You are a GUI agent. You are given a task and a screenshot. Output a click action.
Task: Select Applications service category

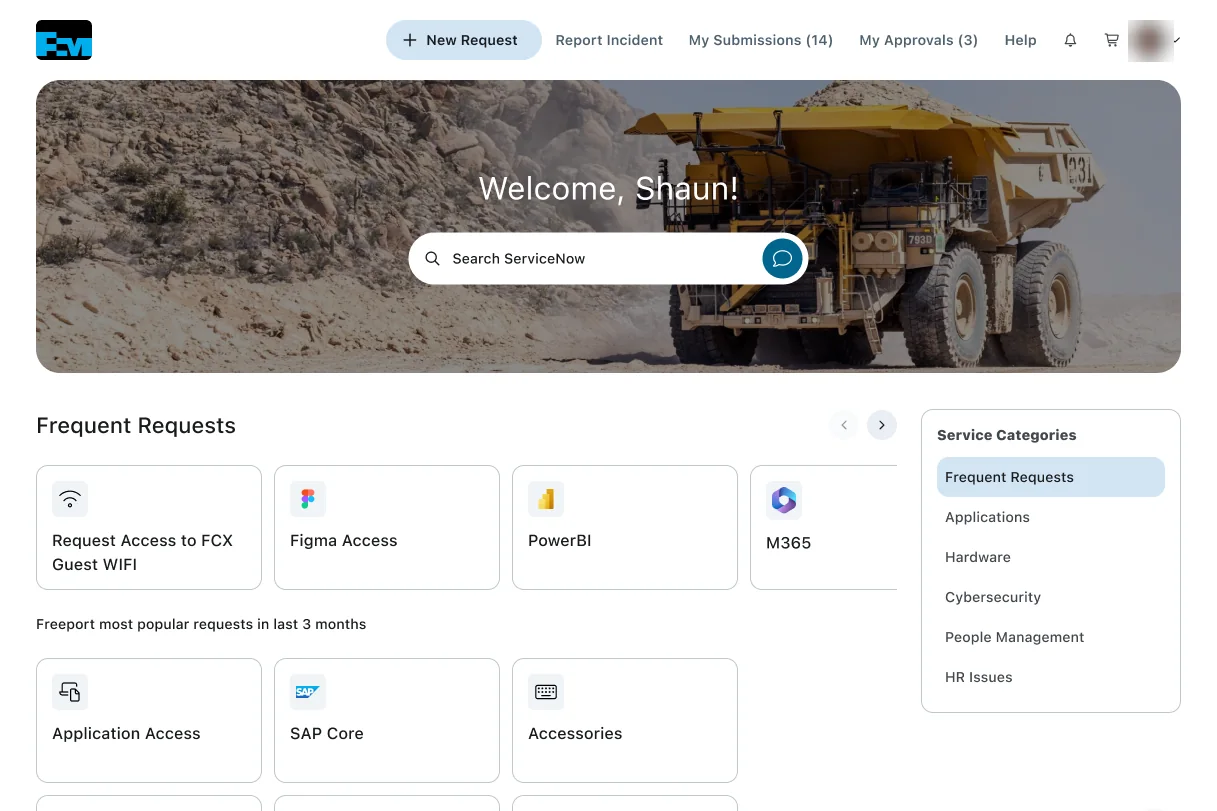[x=1051, y=517]
